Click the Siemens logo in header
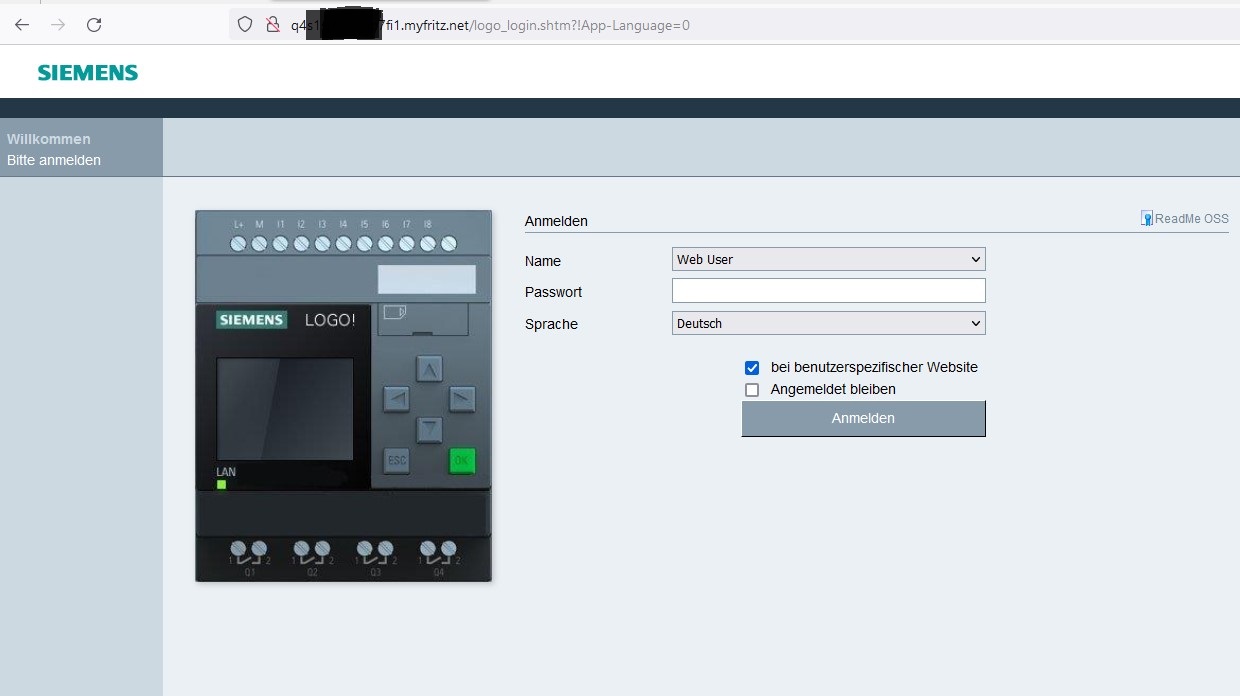 [x=88, y=72]
